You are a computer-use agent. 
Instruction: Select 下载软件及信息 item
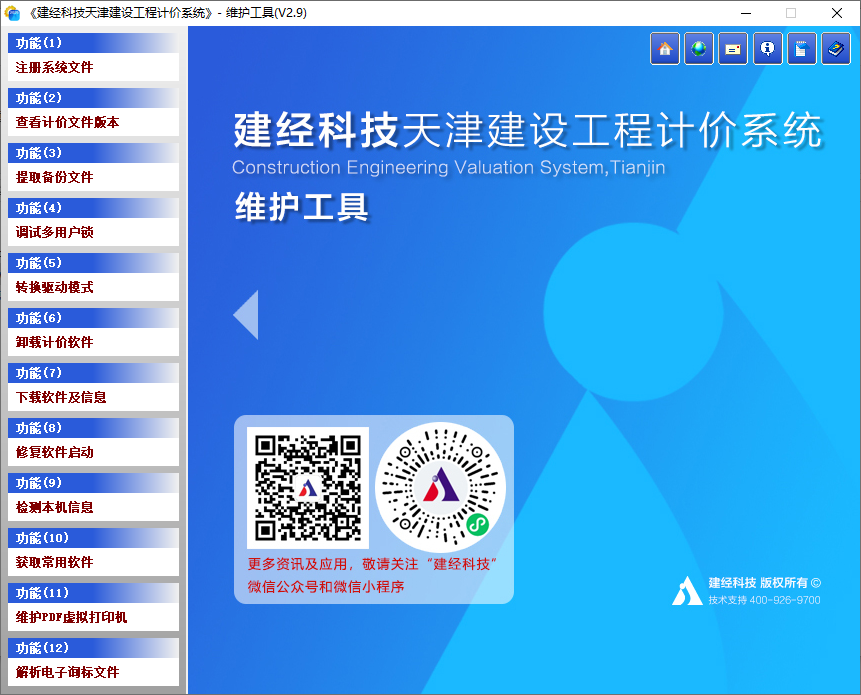93,398
